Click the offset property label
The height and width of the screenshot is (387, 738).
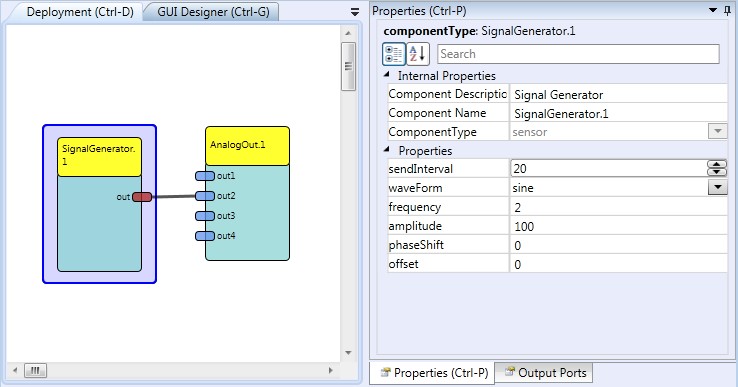point(403,264)
